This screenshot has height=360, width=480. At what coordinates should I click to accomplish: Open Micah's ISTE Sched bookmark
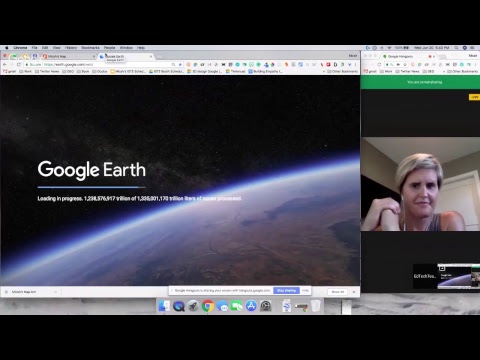[128, 71]
